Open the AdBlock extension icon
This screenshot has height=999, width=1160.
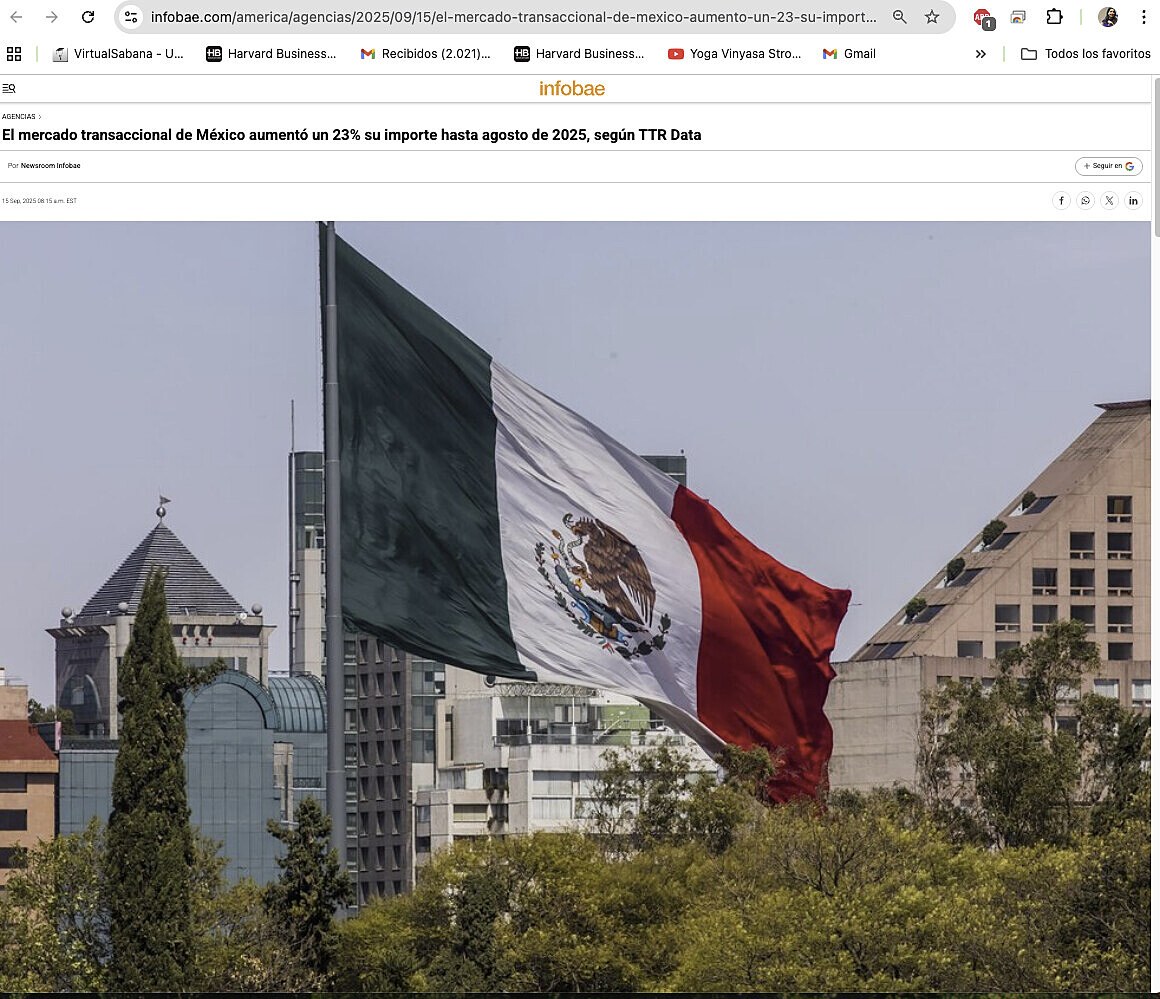tap(981, 17)
